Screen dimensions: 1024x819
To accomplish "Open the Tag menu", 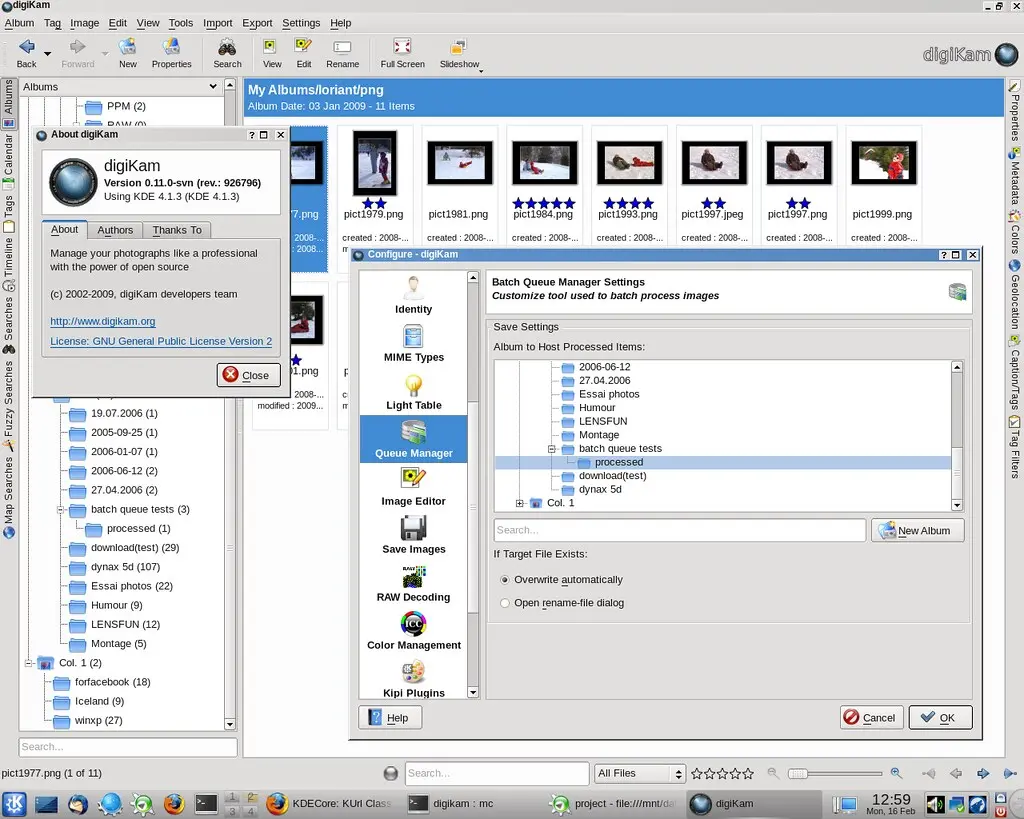I will coord(52,23).
